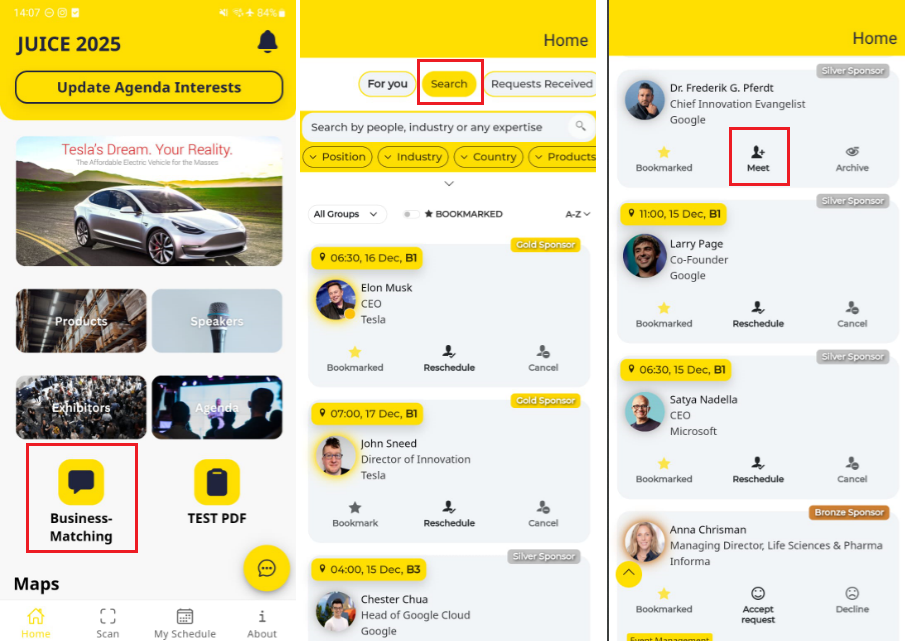Tap the floating chat bubble button
Viewport: 905px width, 641px height.
[x=266, y=568]
